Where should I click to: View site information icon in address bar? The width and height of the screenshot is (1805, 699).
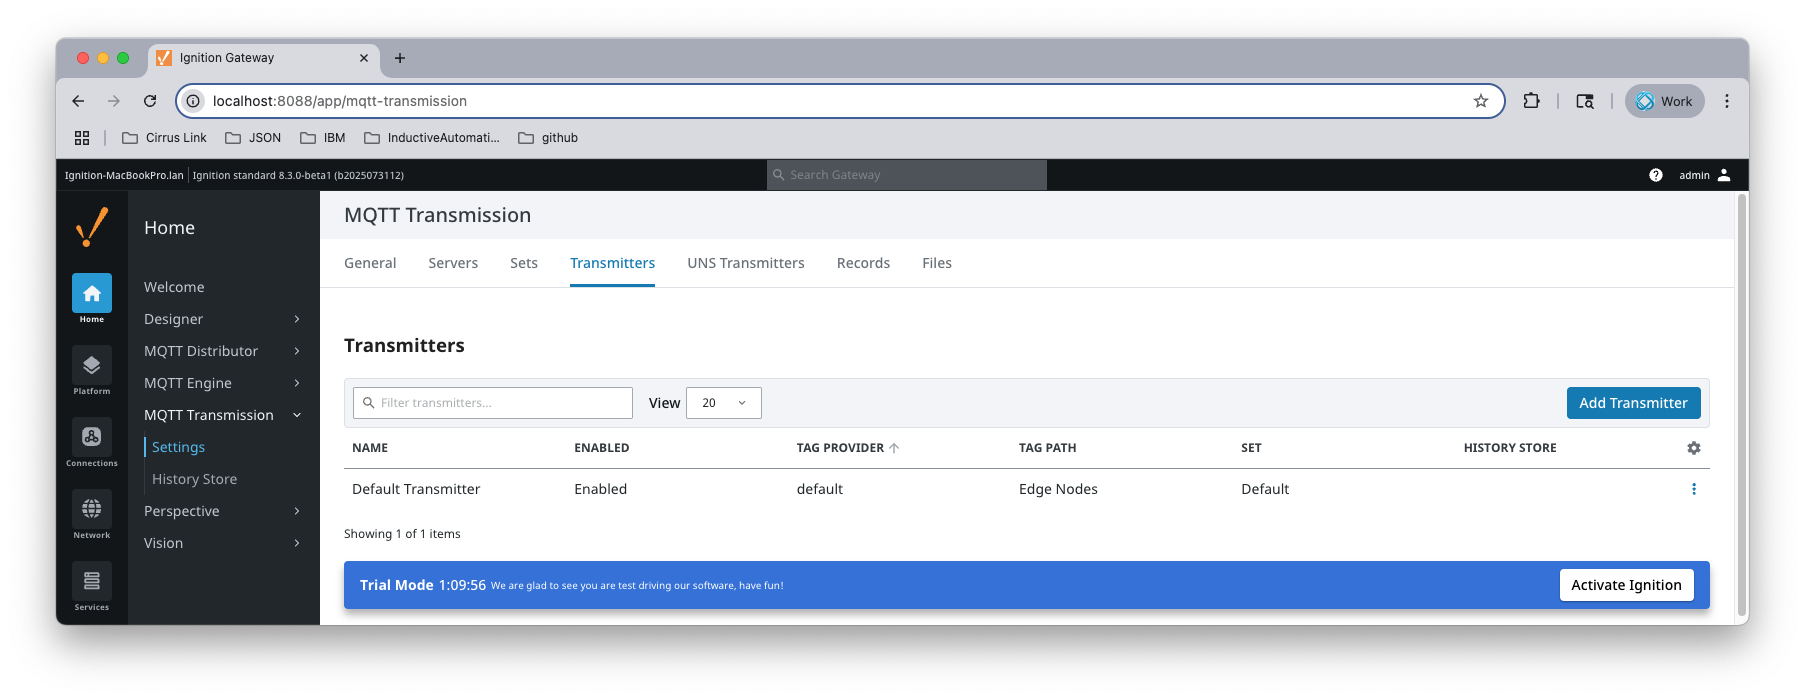[x=194, y=101]
